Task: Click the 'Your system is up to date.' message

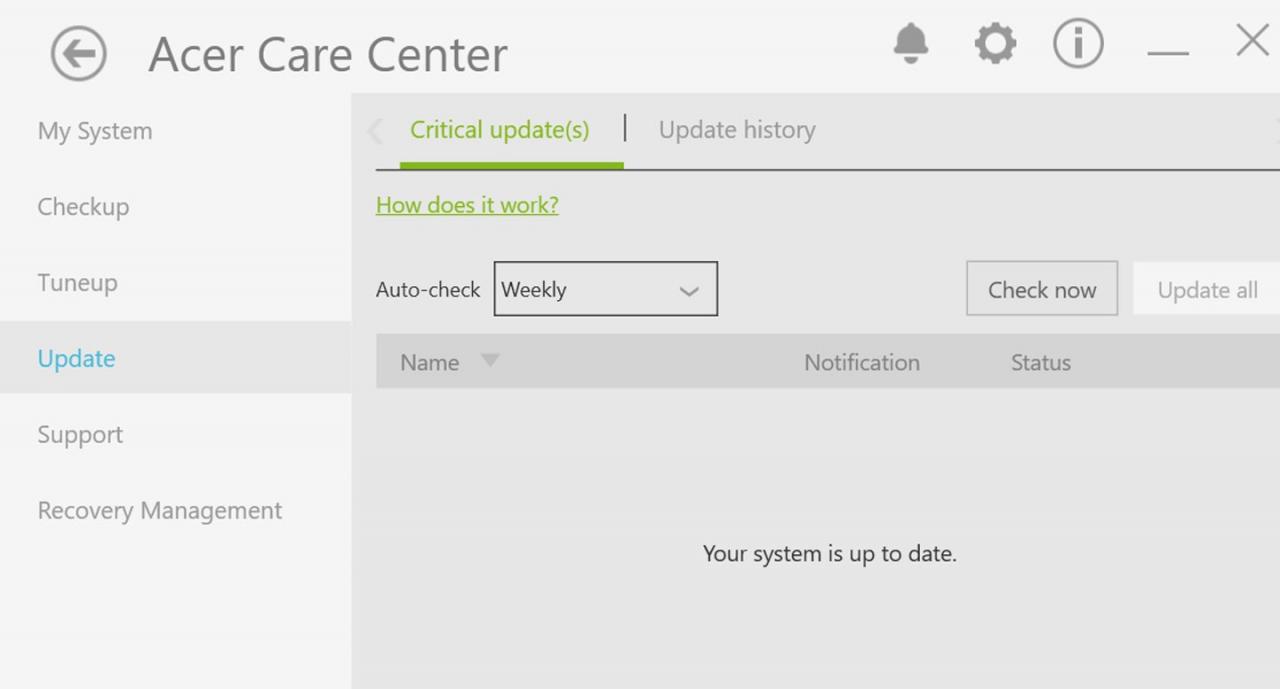Action: 830,553
